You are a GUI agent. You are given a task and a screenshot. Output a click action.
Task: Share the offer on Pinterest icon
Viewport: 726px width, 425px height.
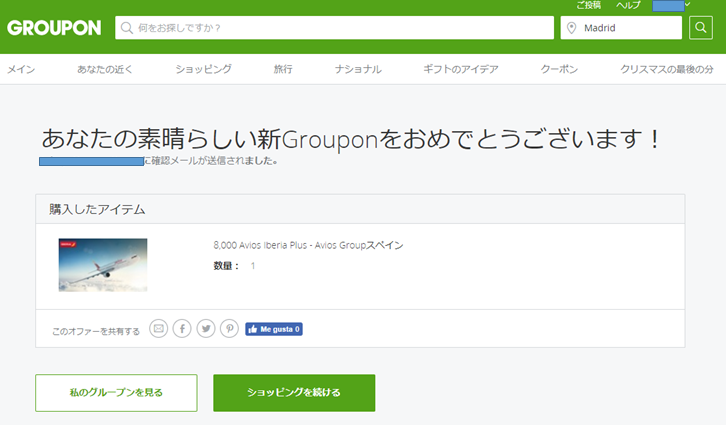point(229,329)
